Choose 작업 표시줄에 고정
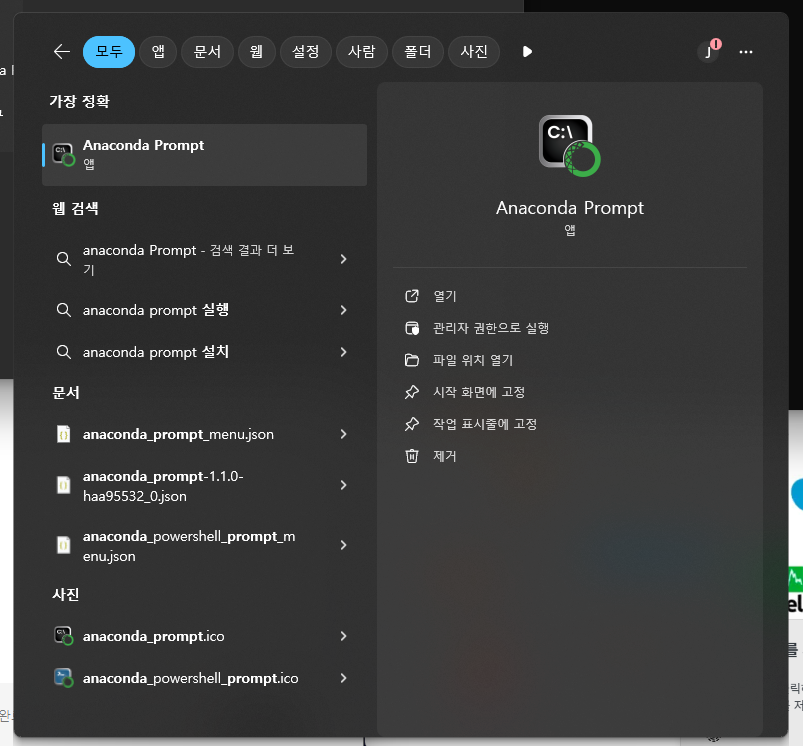The height and width of the screenshot is (746, 803). [485, 424]
